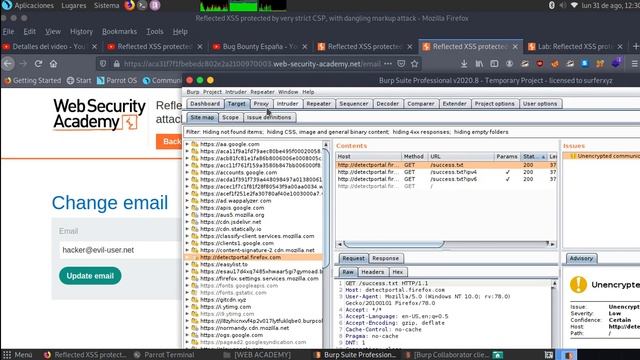Viewport: 640px width, 360px height.
Task: Expand the https://easylist.to node
Action: coord(187,264)
